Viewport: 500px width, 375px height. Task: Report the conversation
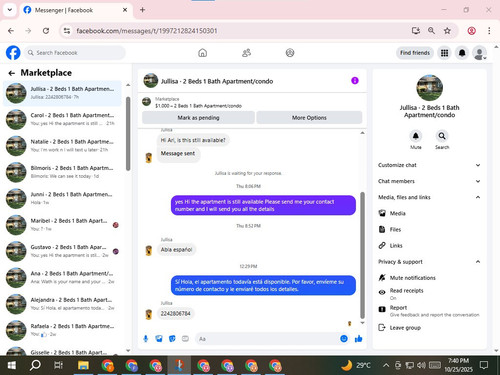429,311
